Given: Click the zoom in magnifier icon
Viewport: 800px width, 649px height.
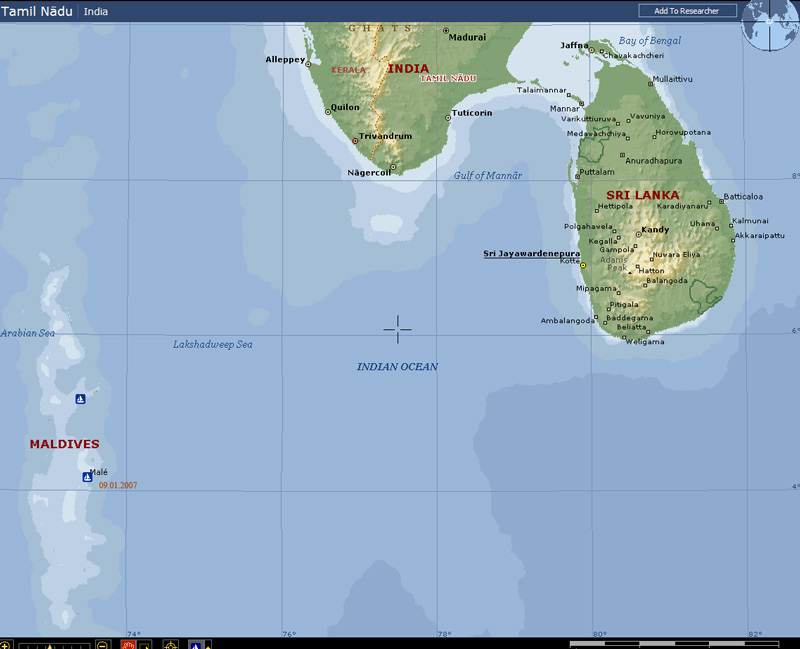Looking at the screenshot, I should 5,644.
